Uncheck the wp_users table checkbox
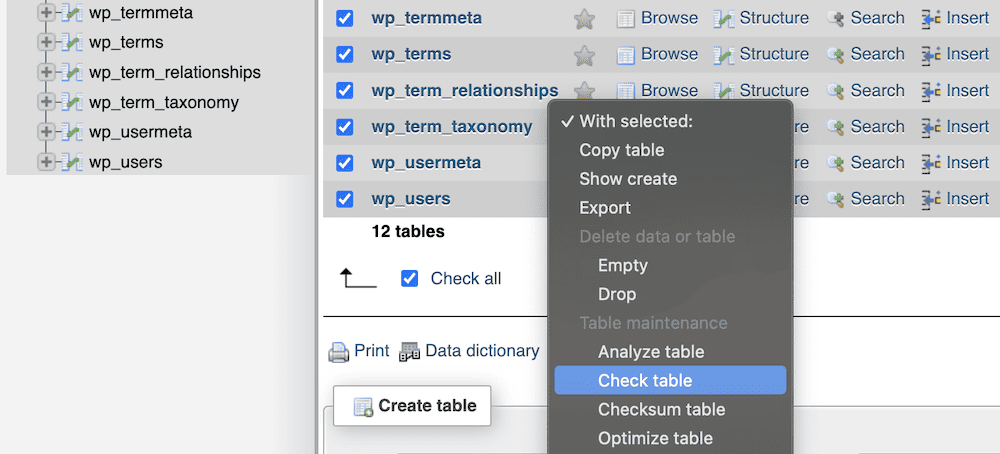 [345, 199]
